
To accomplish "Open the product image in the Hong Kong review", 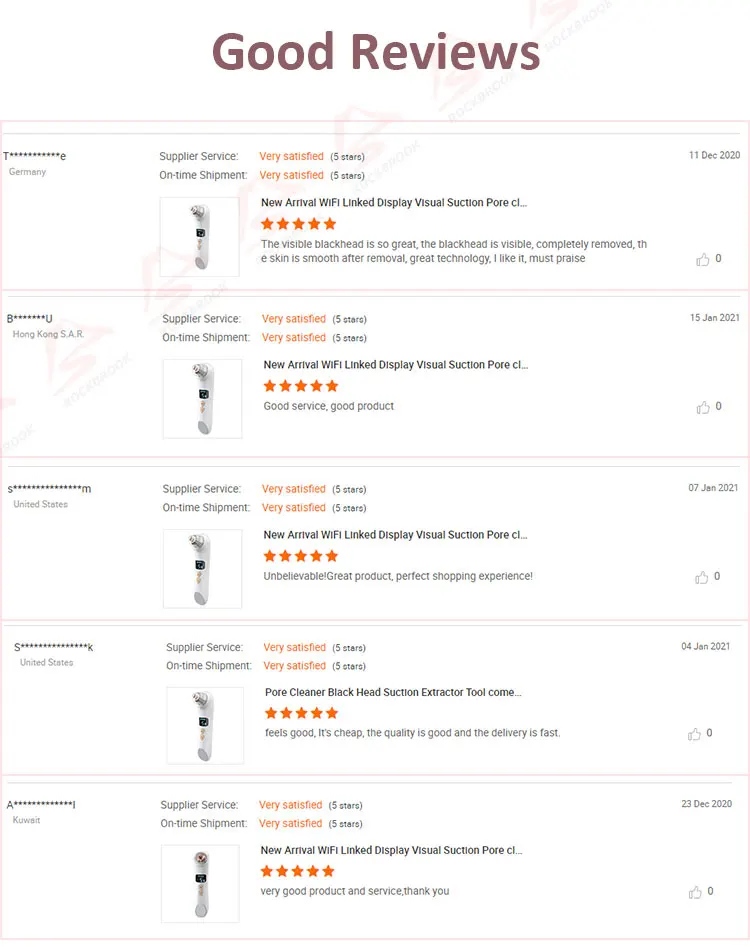I will coord(203,399).
